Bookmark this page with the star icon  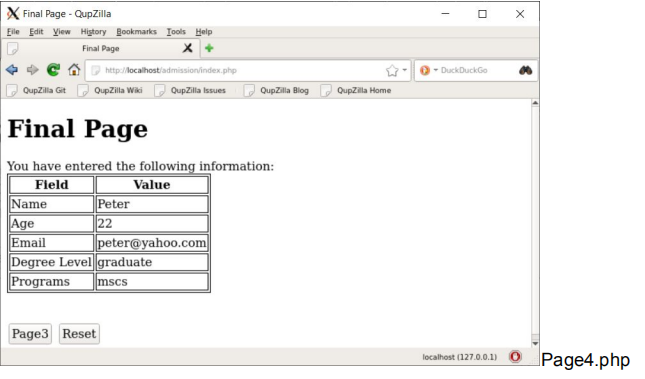tap(392, 70)
